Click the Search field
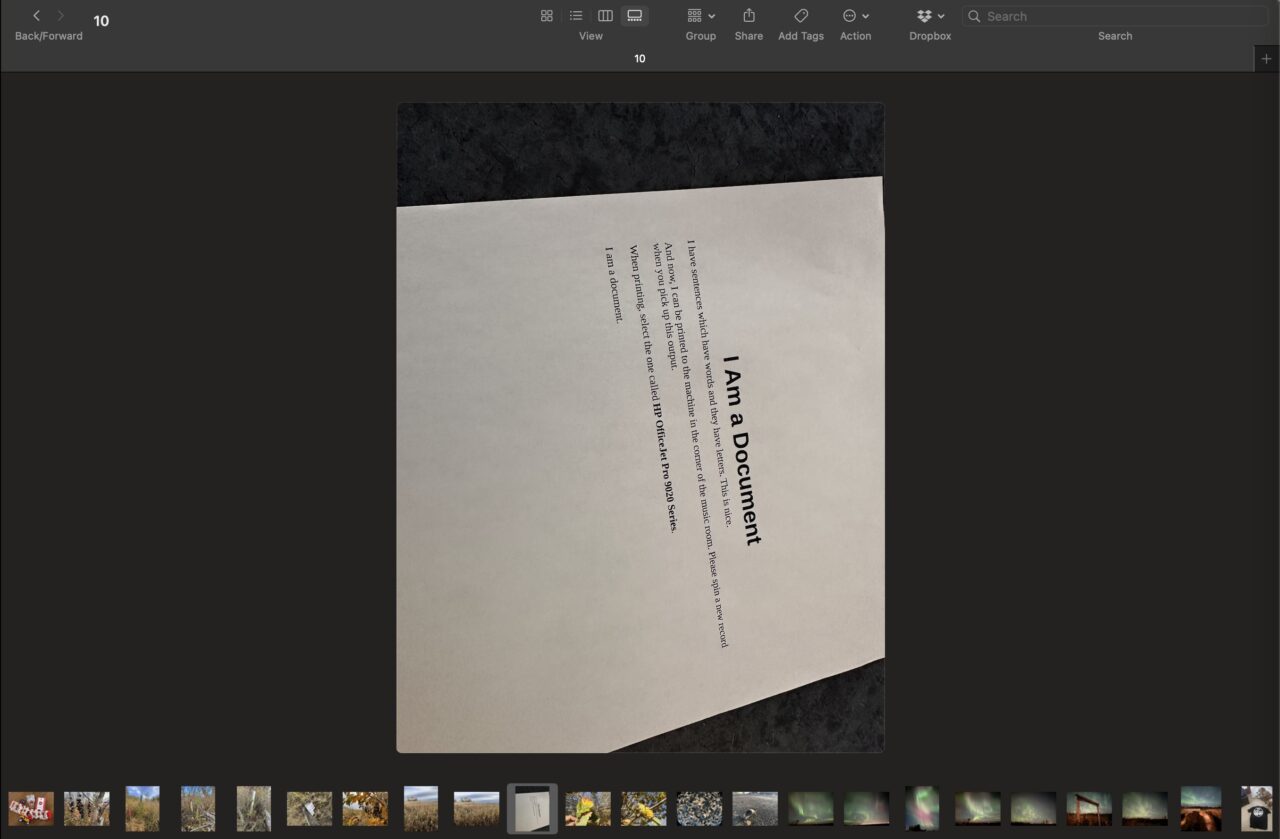 1120,16
